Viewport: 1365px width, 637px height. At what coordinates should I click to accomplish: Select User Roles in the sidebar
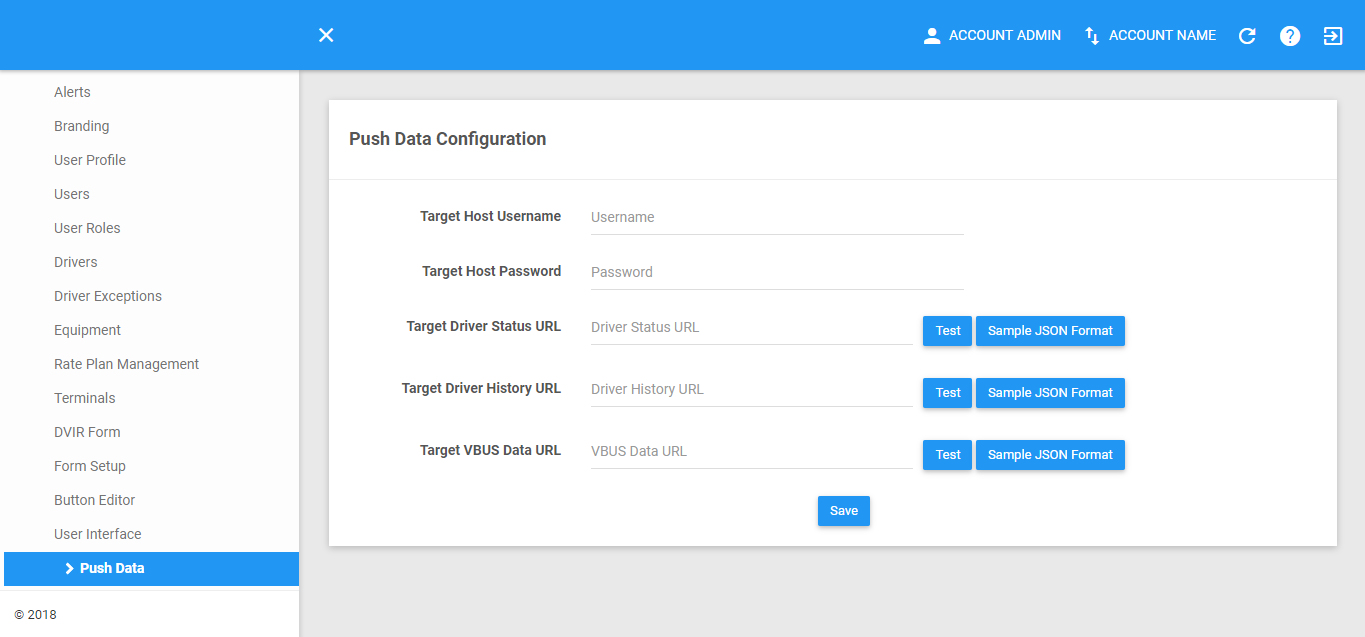87,228
